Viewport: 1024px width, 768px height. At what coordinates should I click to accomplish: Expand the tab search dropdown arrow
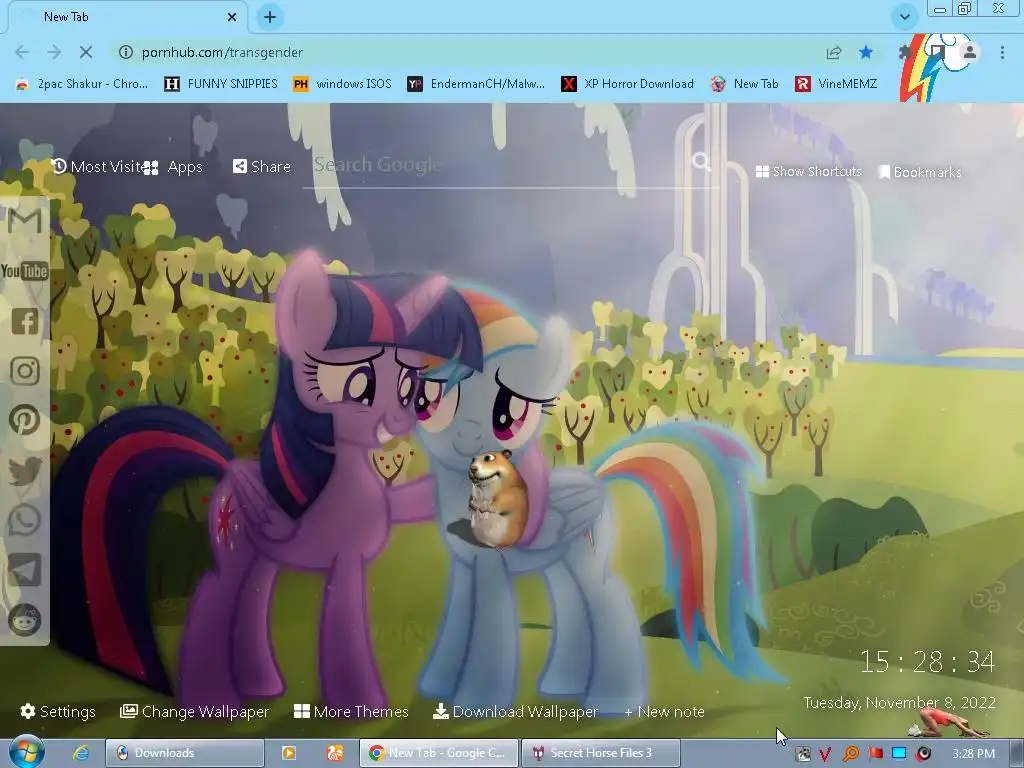904,17
